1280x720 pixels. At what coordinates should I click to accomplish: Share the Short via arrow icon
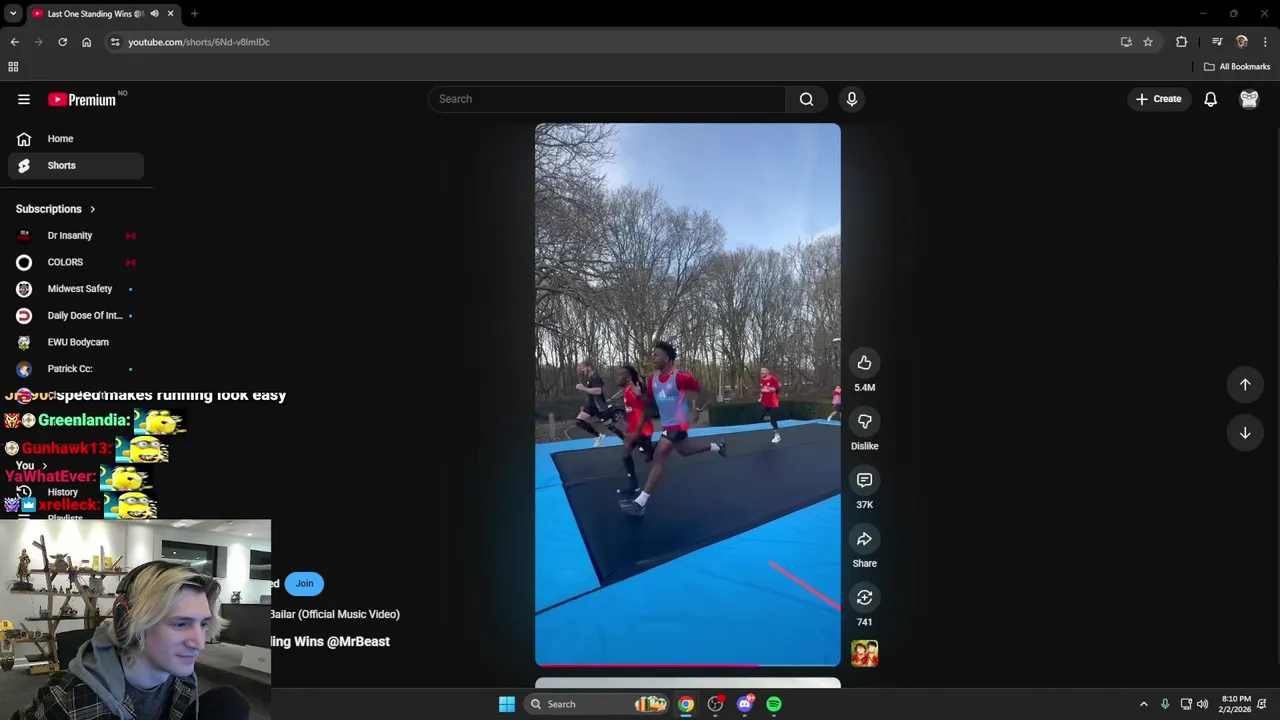(864, 539)
